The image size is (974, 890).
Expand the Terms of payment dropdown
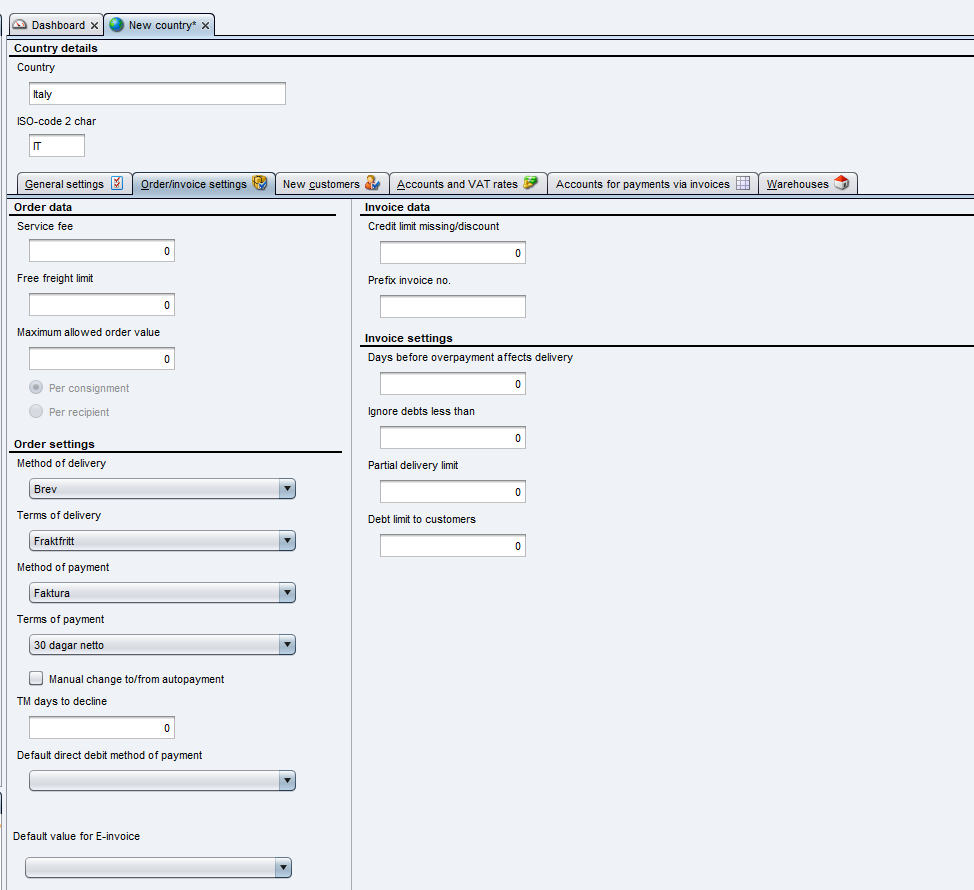(x=286, y=645)
